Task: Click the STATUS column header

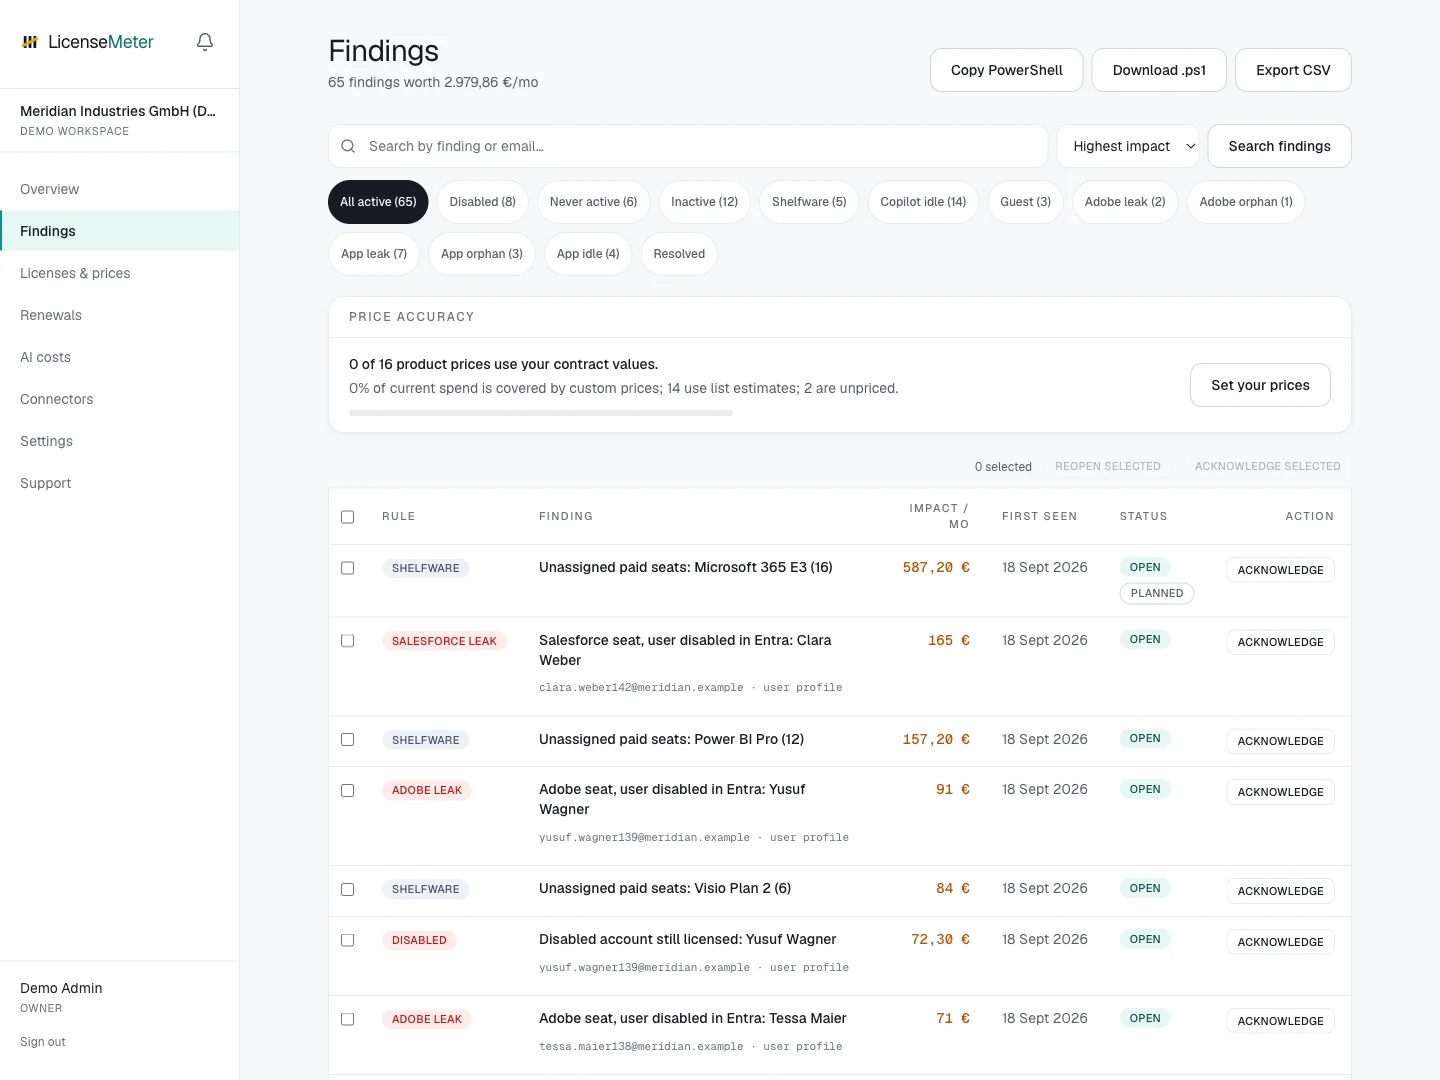Action: (1143, 517)
